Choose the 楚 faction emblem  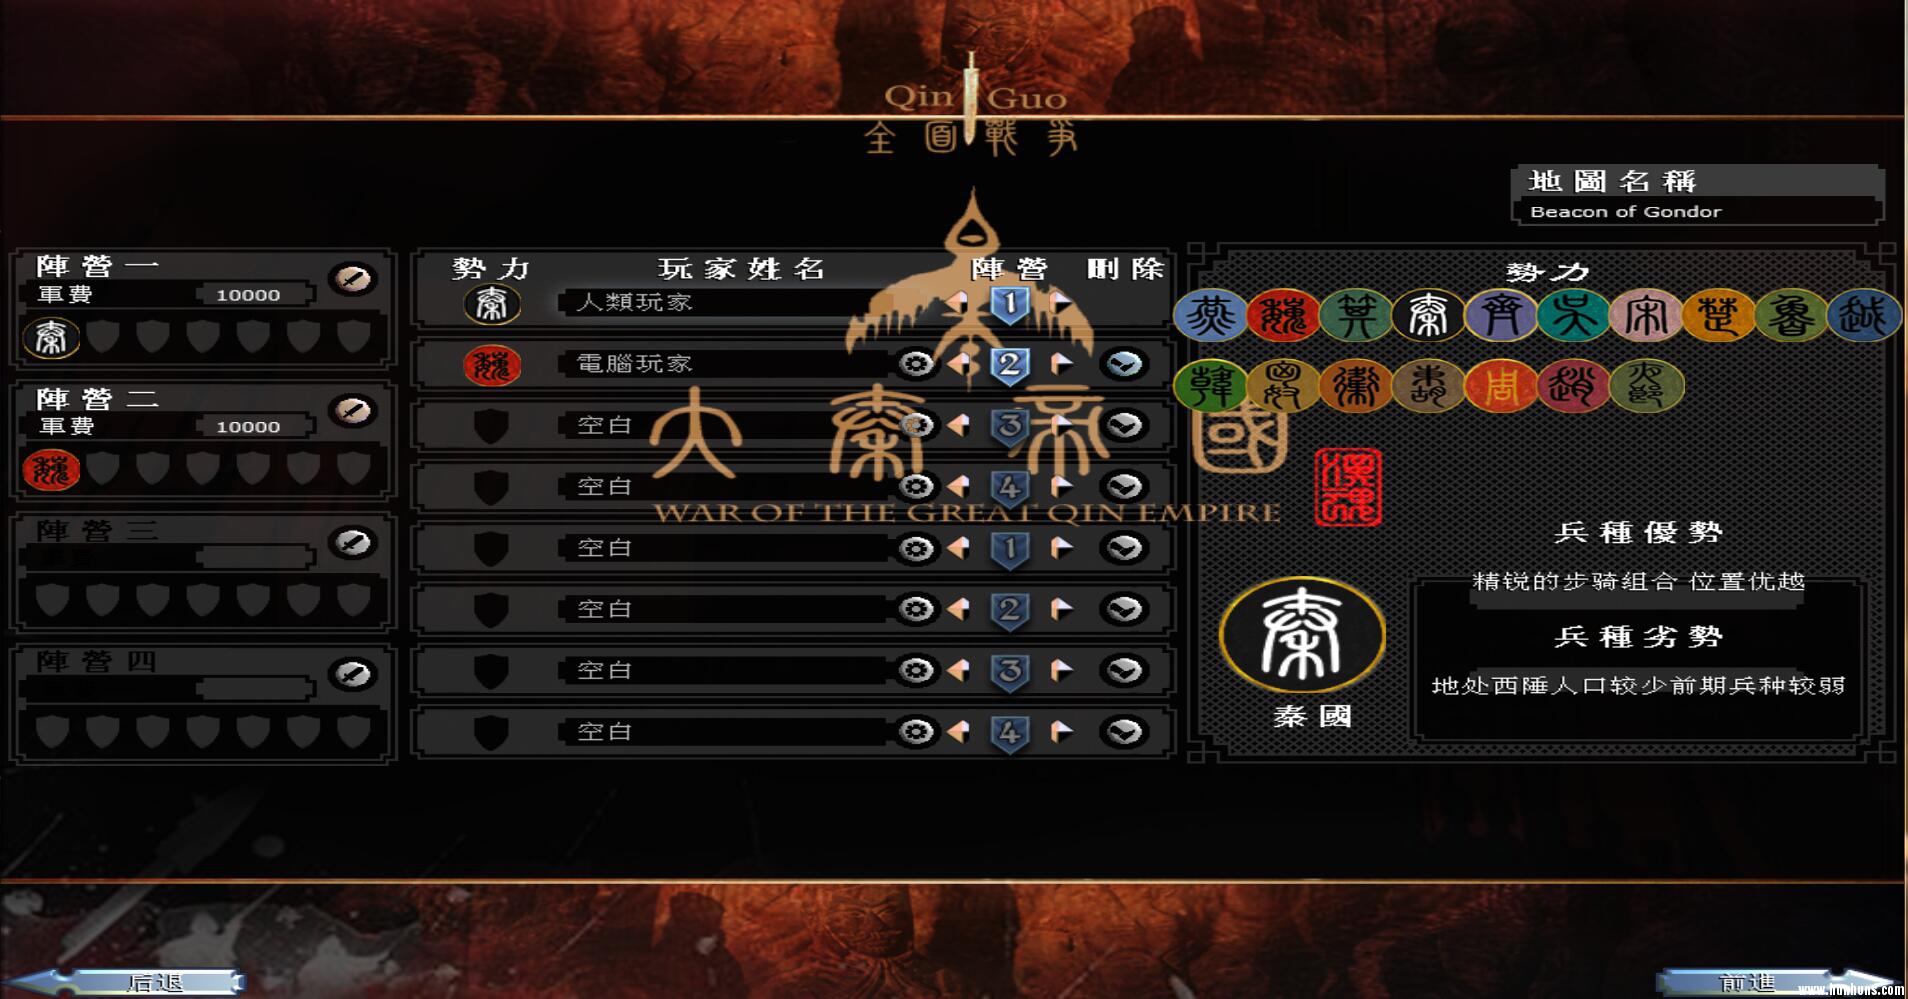[1717, 316]
